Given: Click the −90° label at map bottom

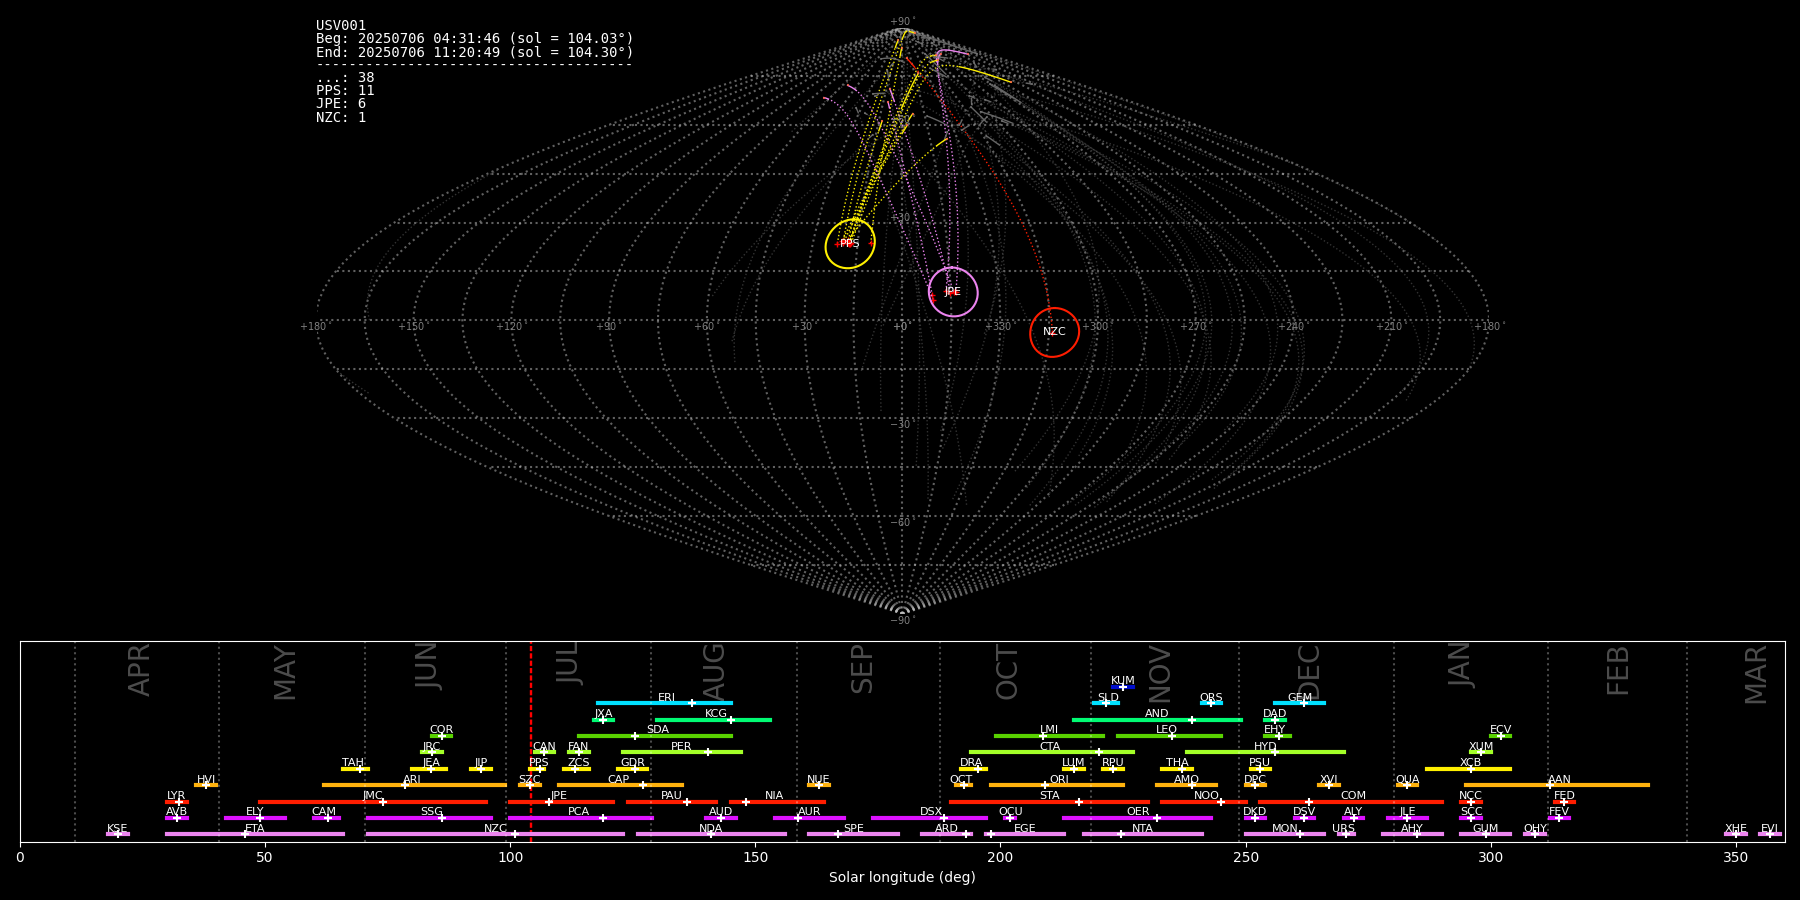Looking at the screenshot, I should (902, 620).
